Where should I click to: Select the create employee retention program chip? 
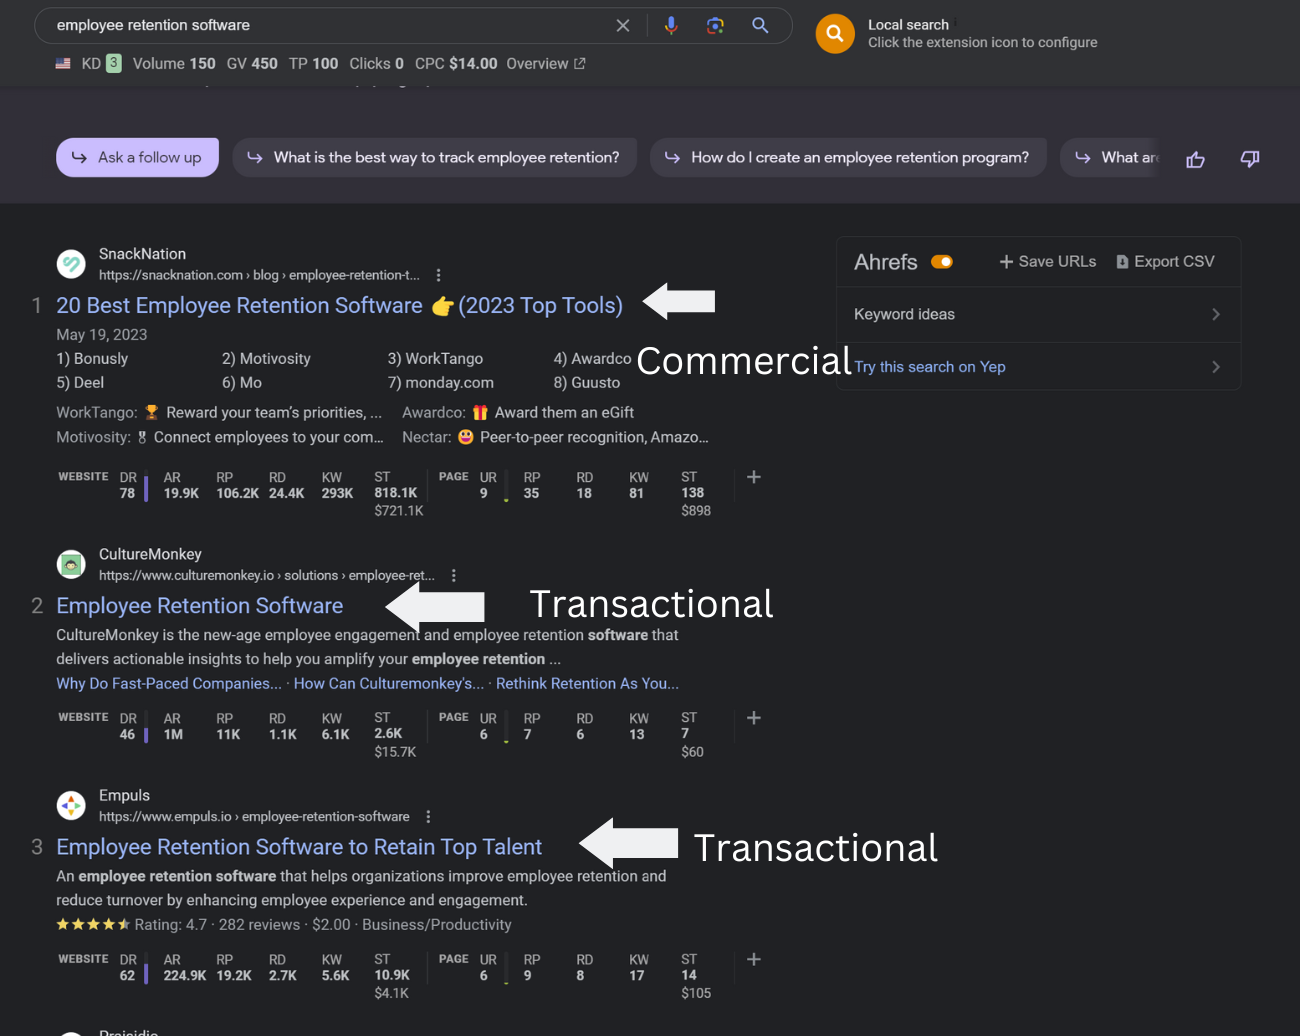pyautogui.click(x=848, y=157)
